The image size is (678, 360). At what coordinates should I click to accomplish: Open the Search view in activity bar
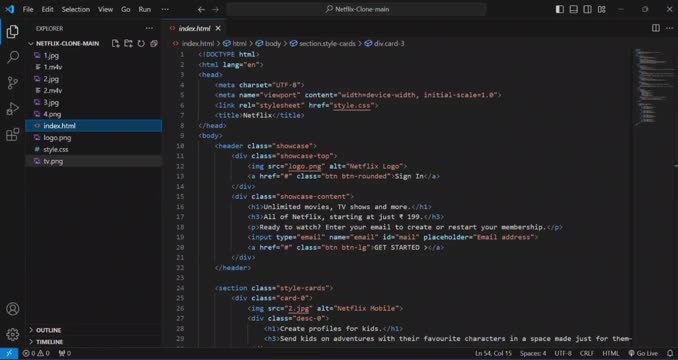pyautogui.click(x=13, y=57)
